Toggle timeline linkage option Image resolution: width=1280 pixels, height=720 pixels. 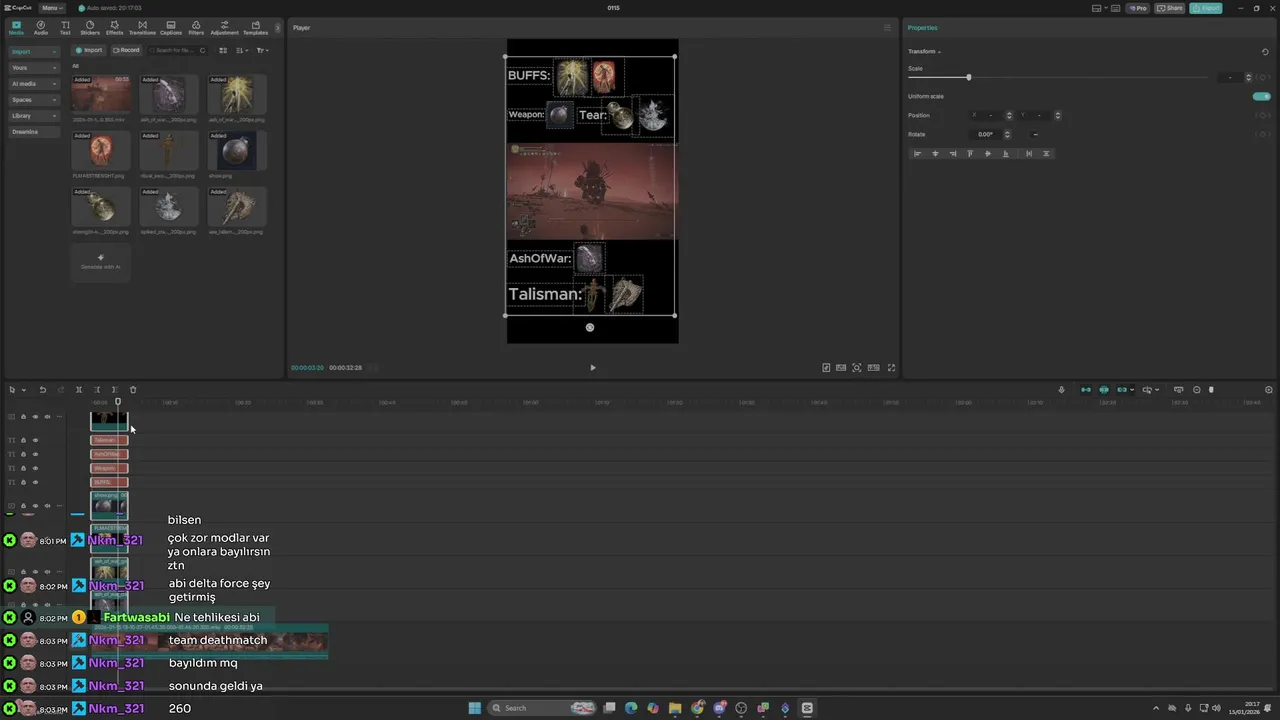tap(1122, 390)
